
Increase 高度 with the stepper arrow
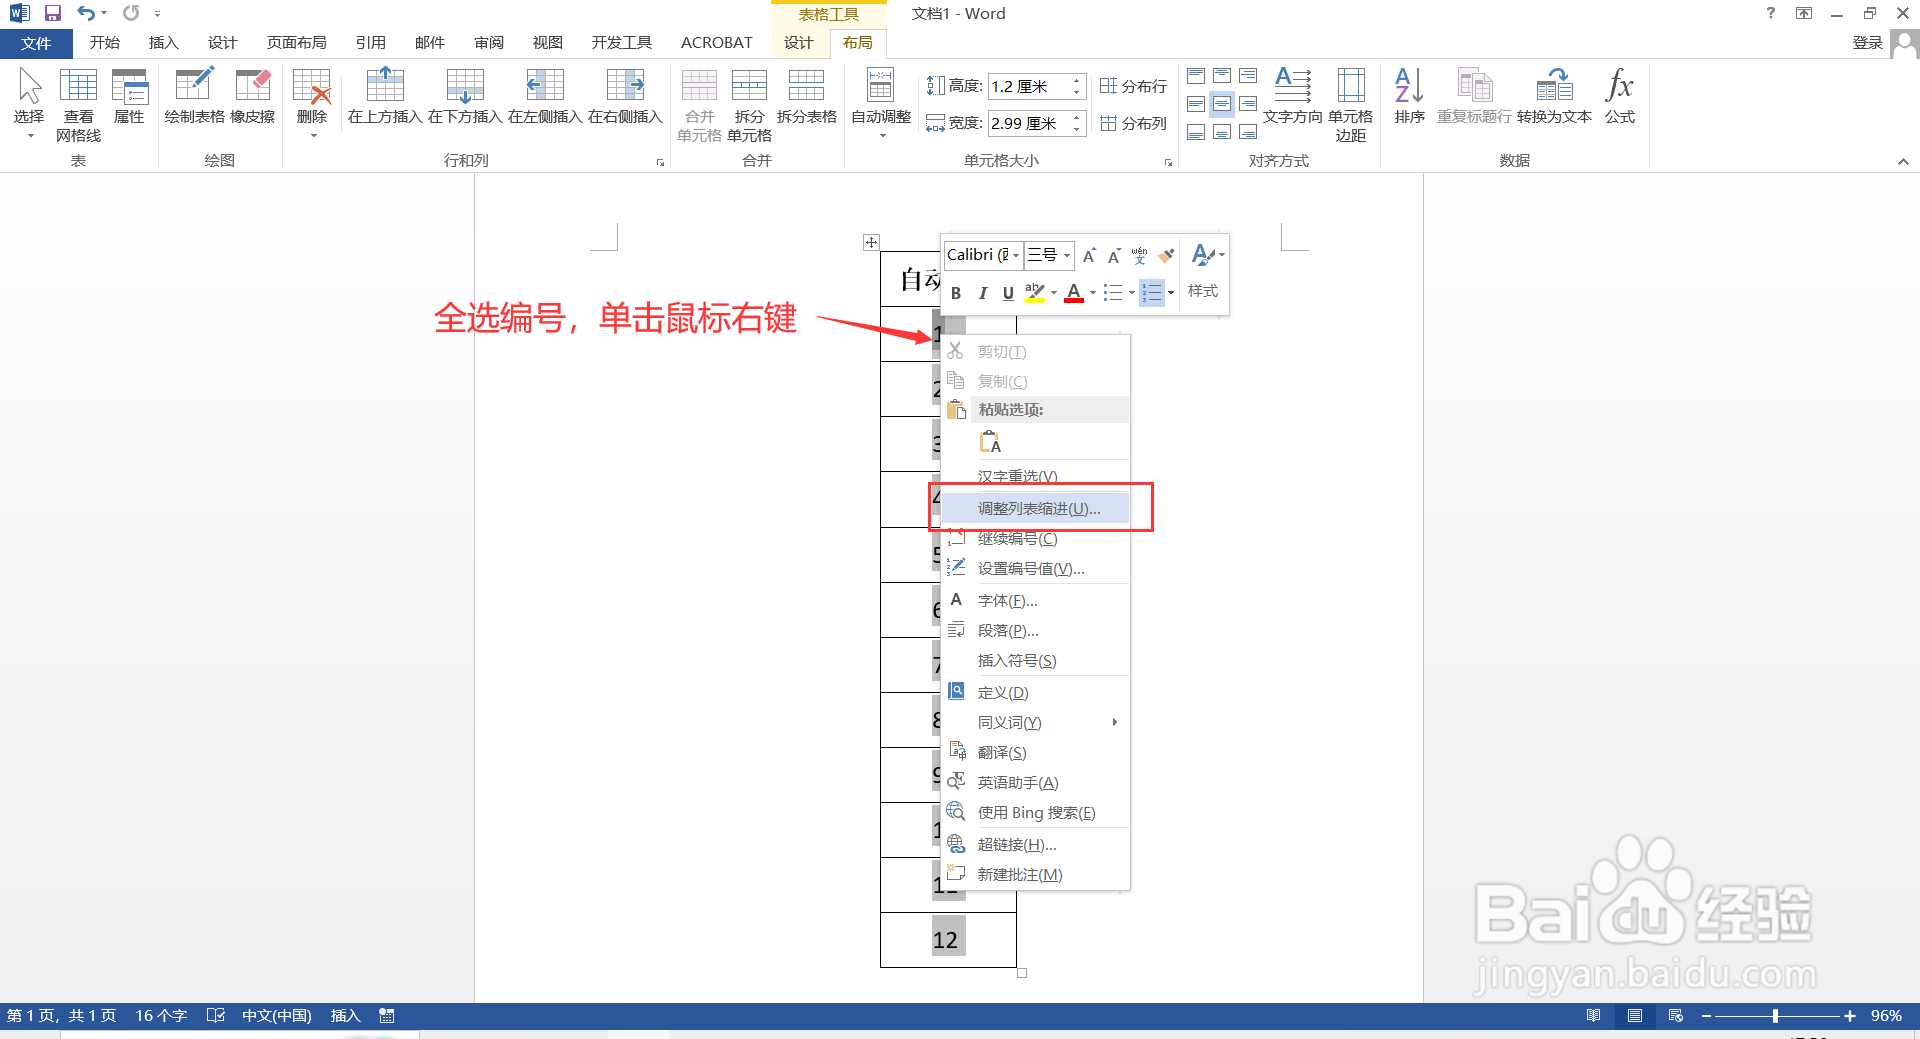coord(1076,81)
